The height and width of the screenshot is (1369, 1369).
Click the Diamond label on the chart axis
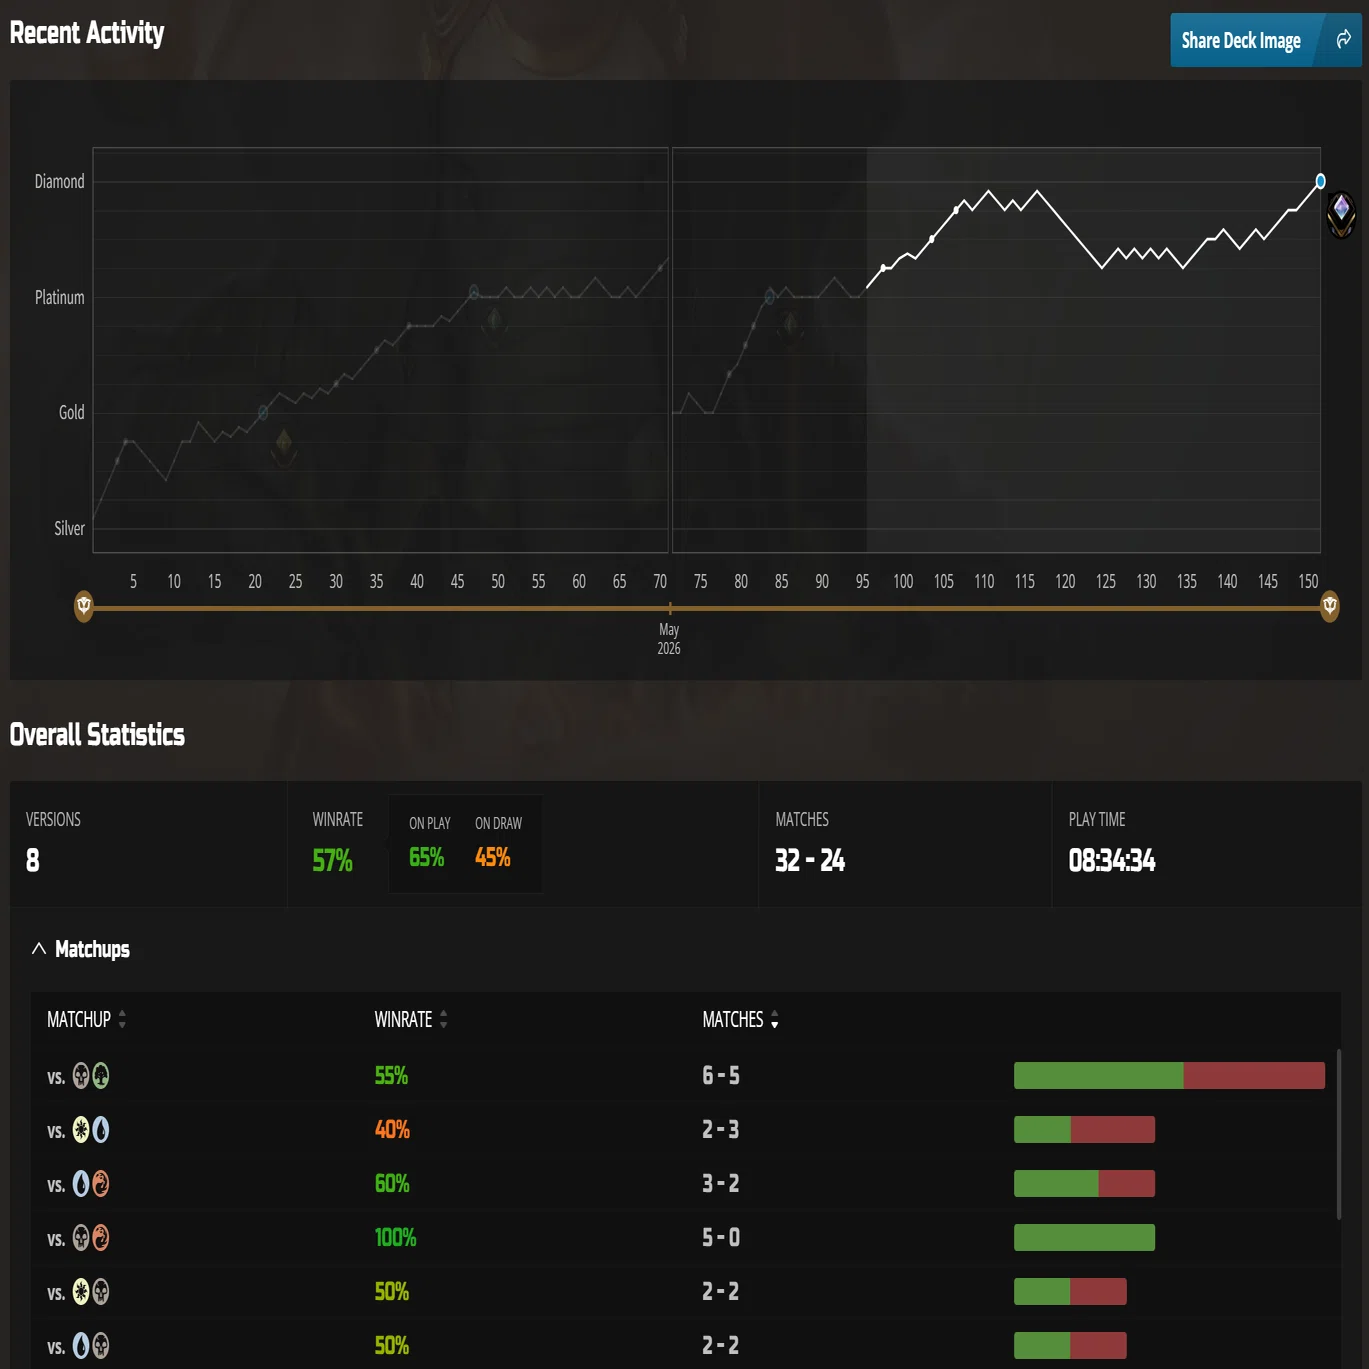tap(60, 181)
